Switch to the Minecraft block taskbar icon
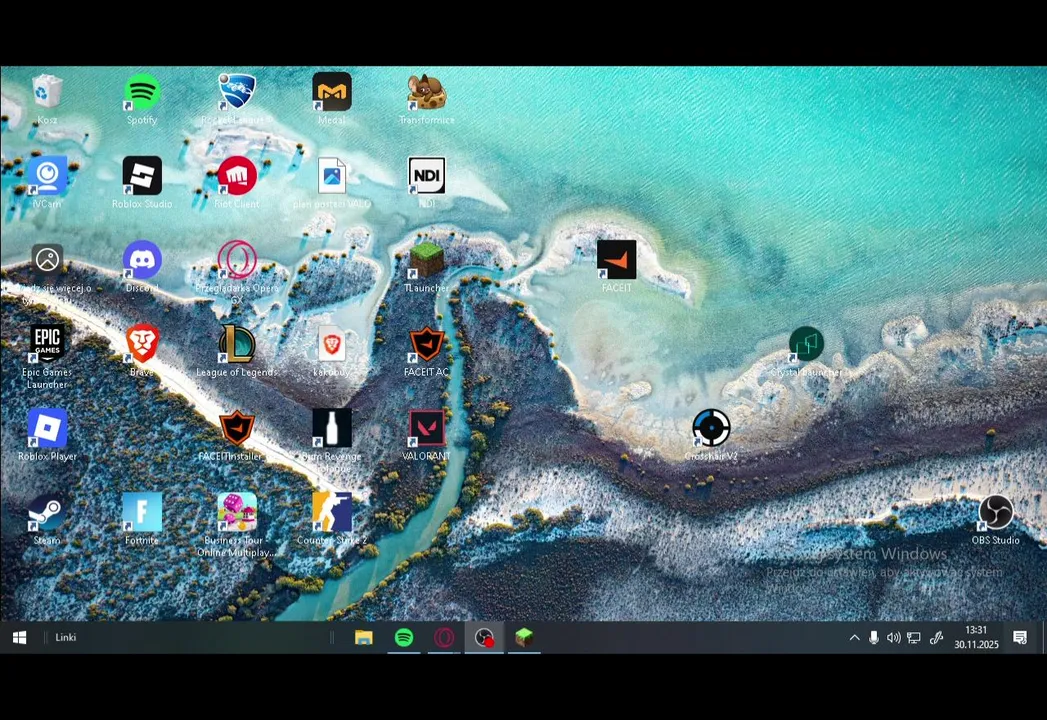 (x=524, y=638)
